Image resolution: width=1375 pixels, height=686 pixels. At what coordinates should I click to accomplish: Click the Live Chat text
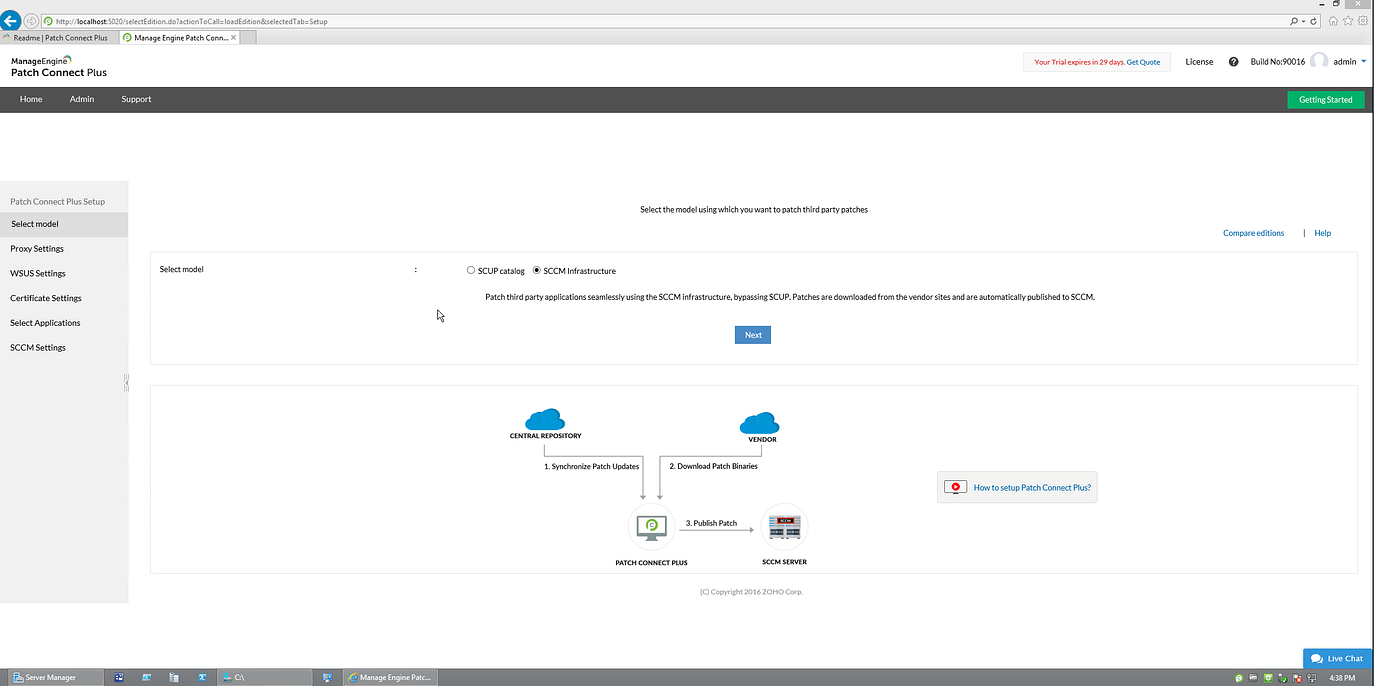point(1345,658)
